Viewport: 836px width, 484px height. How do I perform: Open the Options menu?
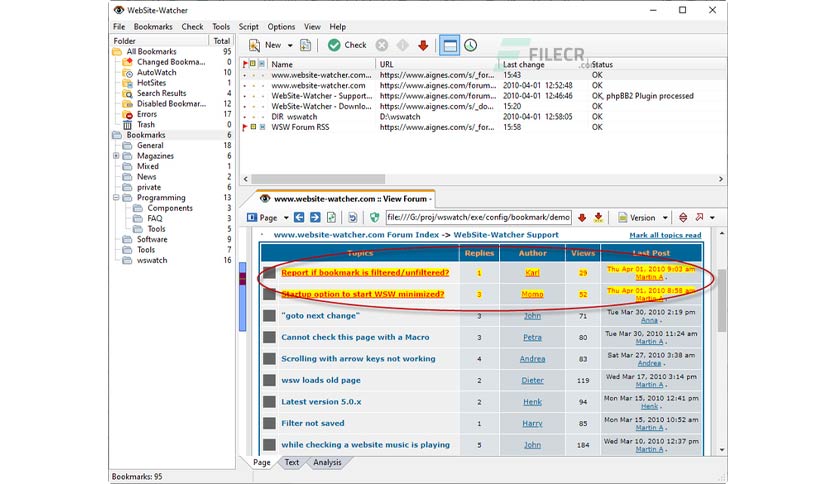click(x=281, y=27)
